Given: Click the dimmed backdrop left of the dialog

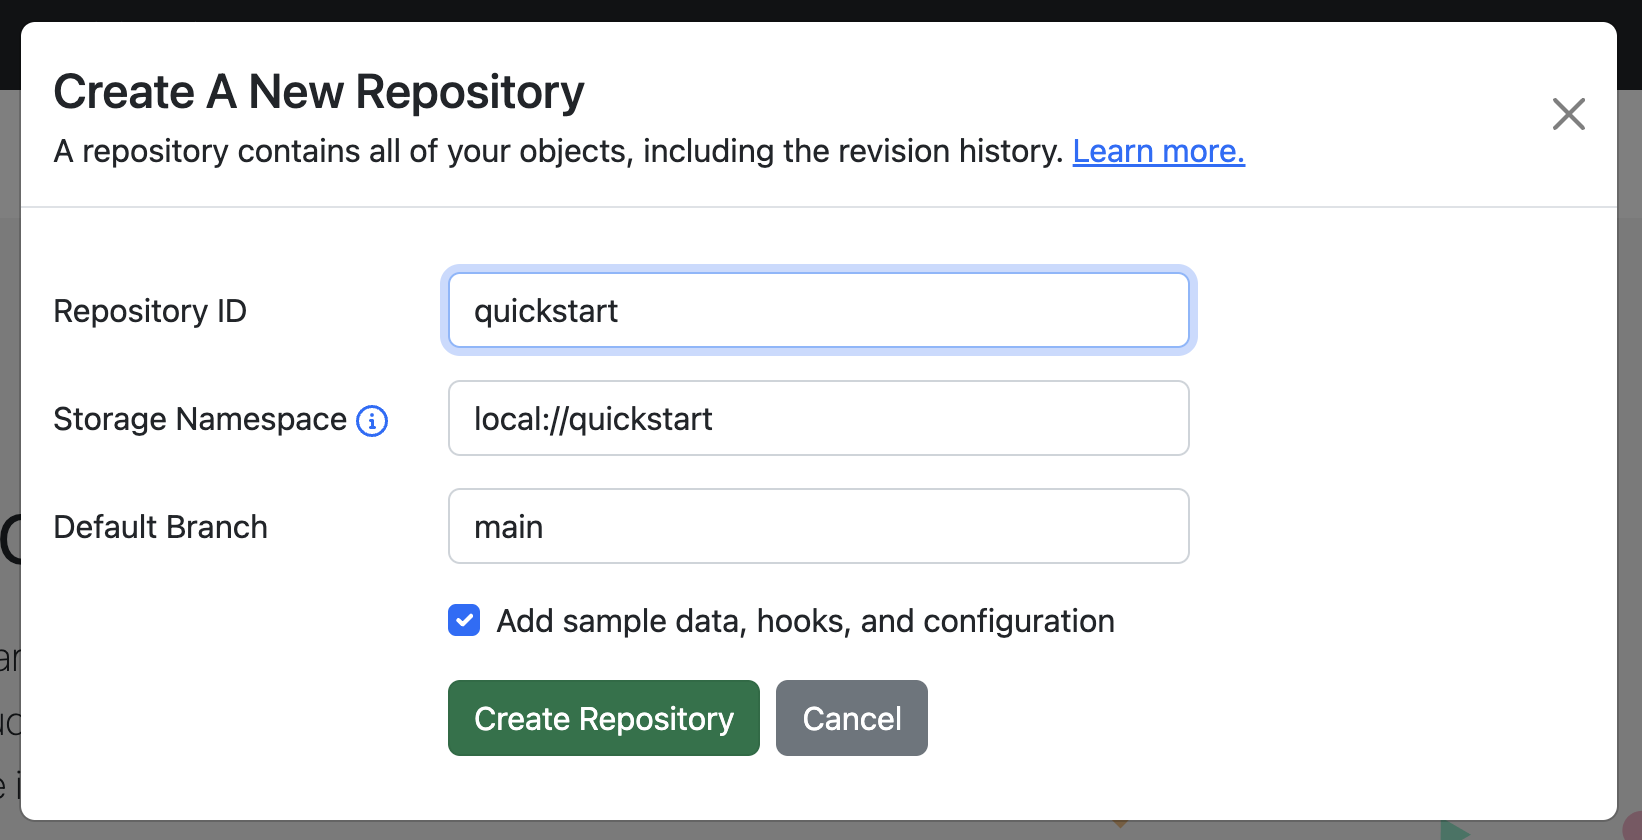Looking at the screenshot, I should (x=9, y=400).
